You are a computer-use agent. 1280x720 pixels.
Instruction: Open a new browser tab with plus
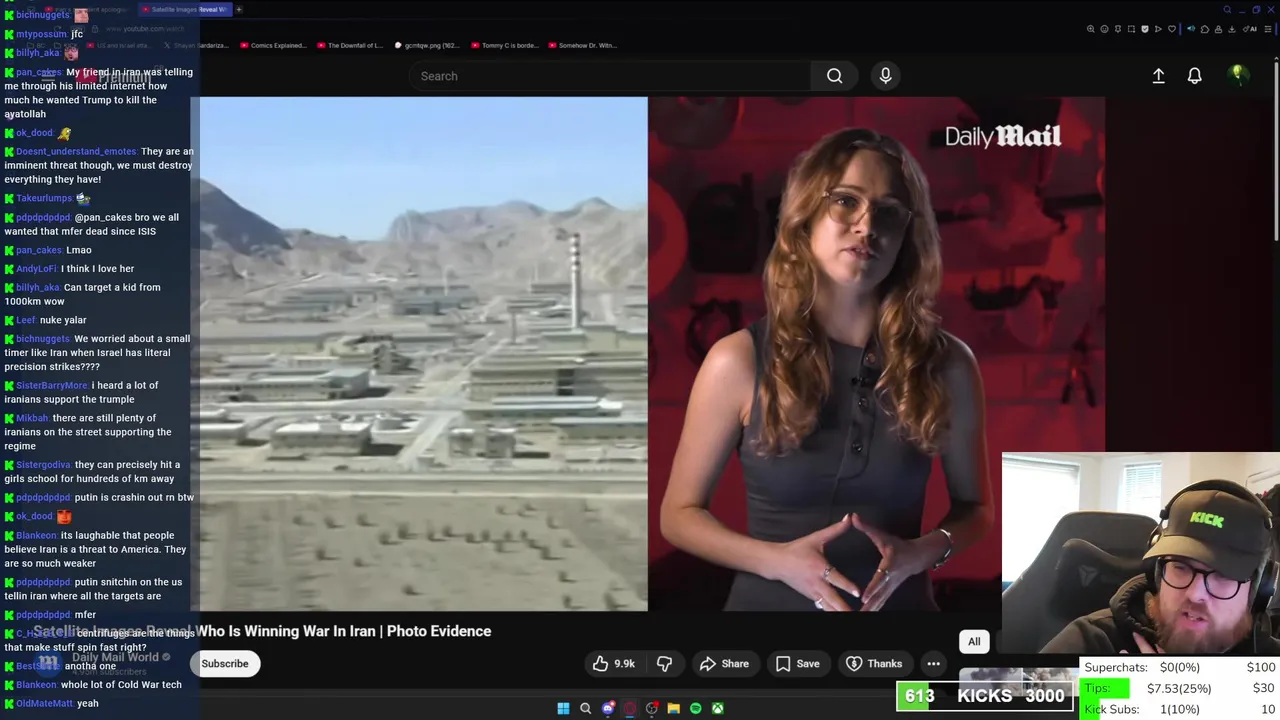(x=239, y=9)
